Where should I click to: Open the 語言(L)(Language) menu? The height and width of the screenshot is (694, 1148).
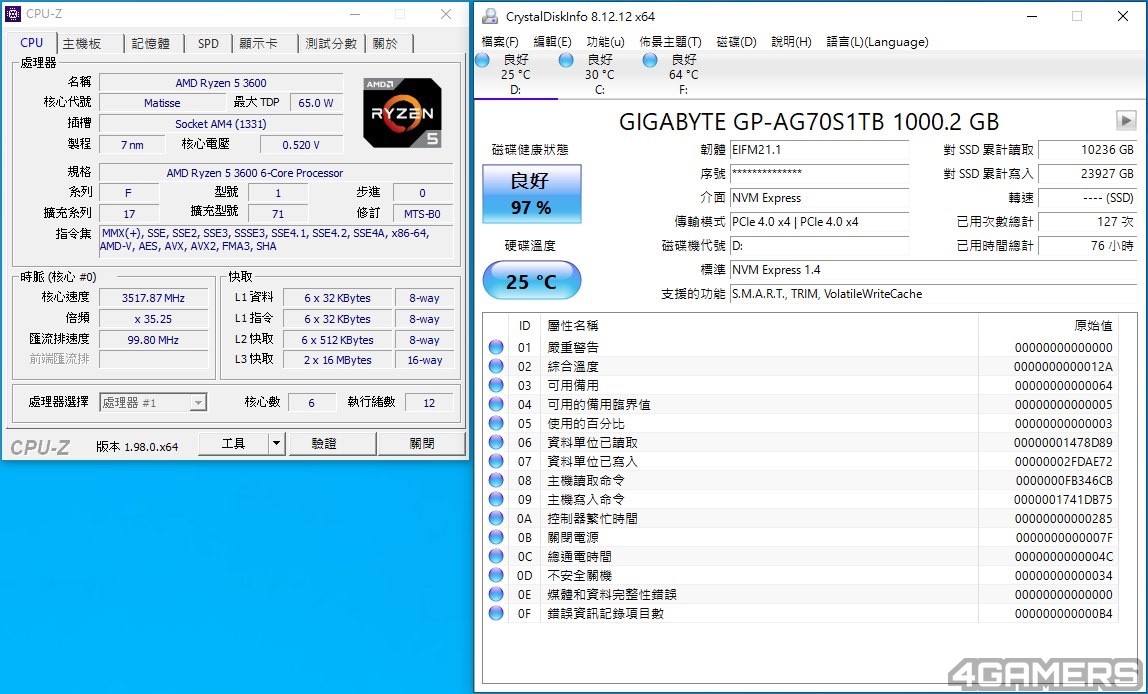click(877, 42)
